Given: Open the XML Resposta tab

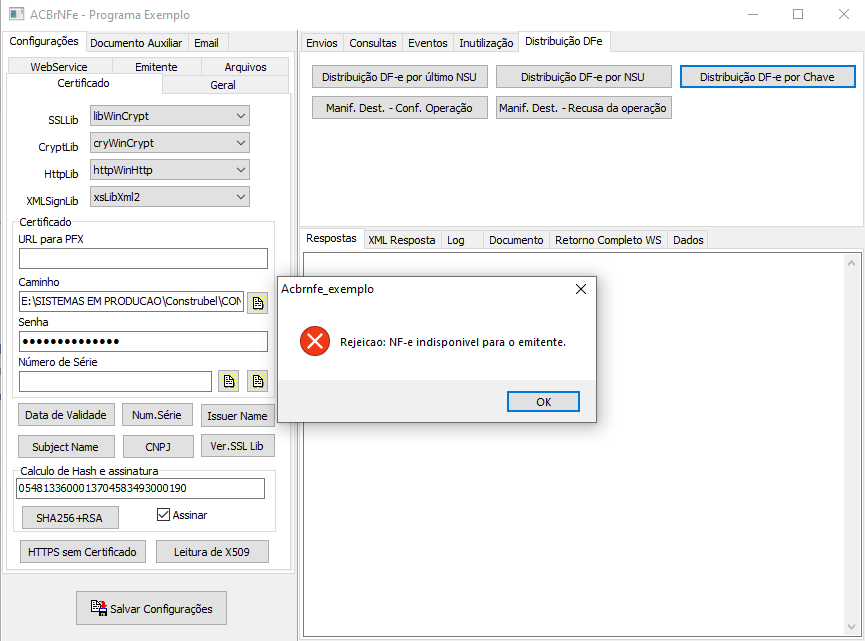Looking at the screenshot, I should coord(402,240).
